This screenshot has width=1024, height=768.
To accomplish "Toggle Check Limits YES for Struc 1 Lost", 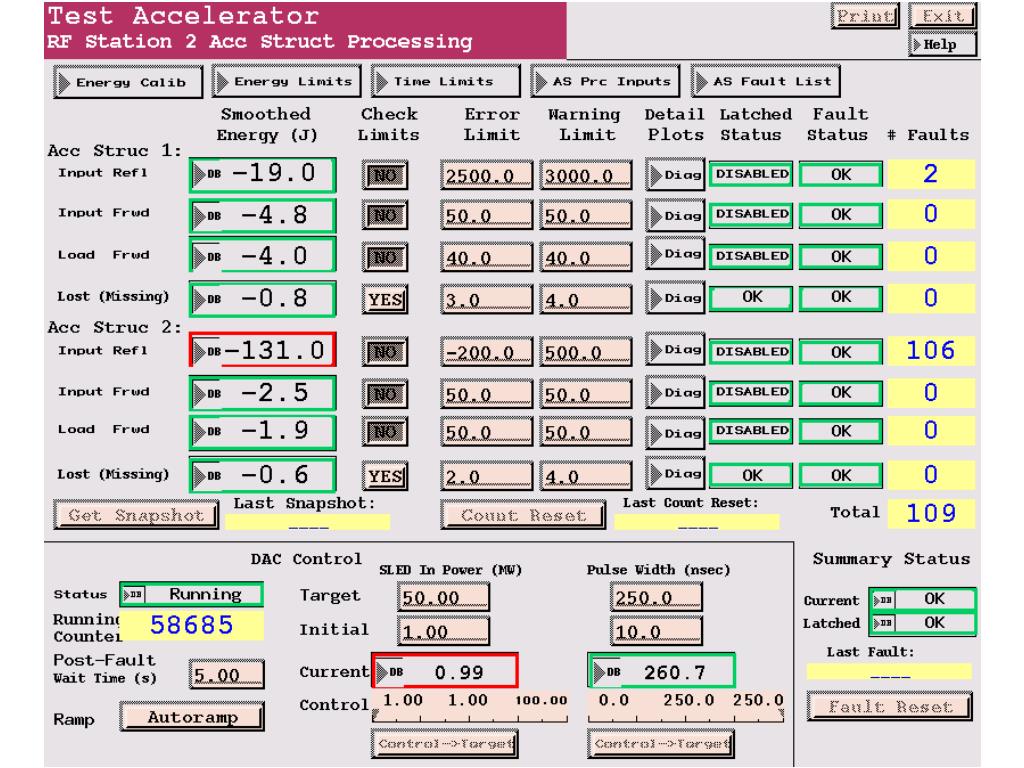I will click(x=385, y=300).
